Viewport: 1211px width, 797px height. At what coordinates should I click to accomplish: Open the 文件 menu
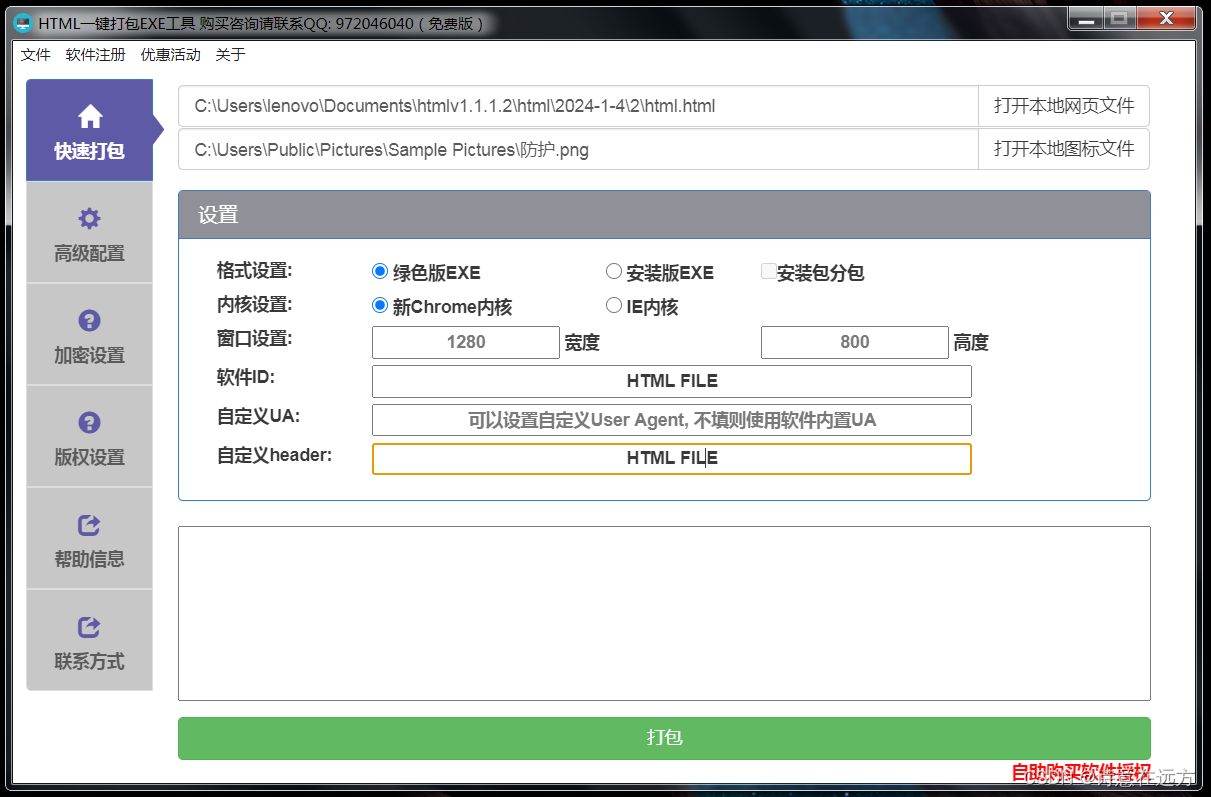(35, 54)
